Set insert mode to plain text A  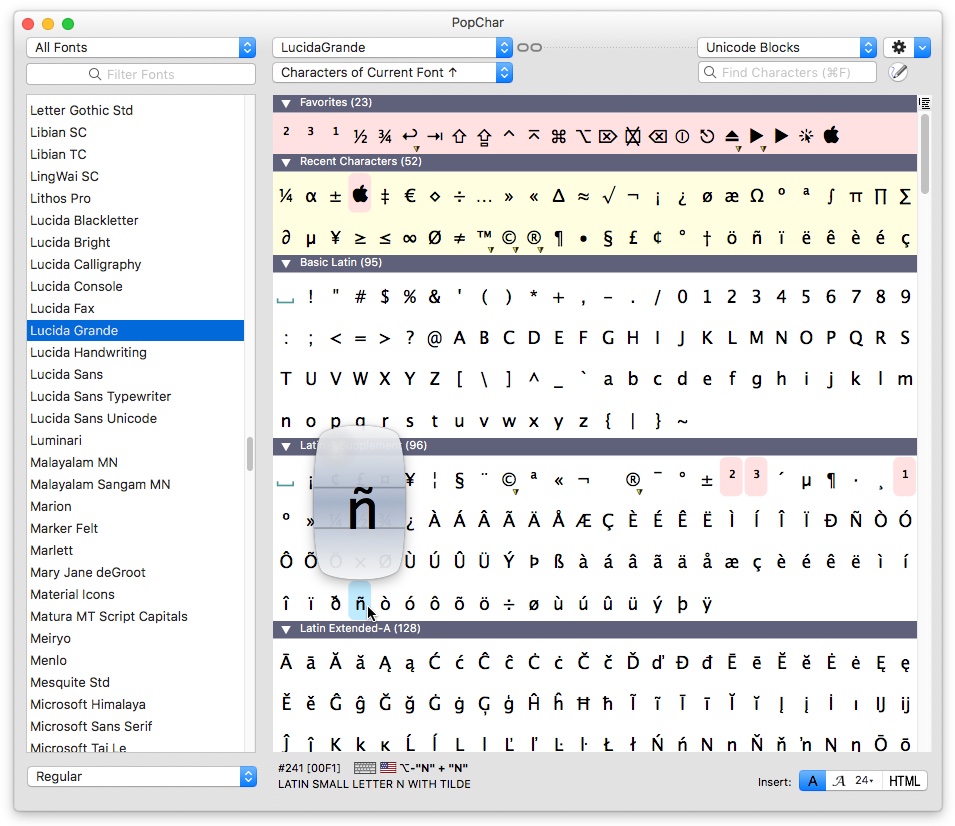click(x=812, y=781)
